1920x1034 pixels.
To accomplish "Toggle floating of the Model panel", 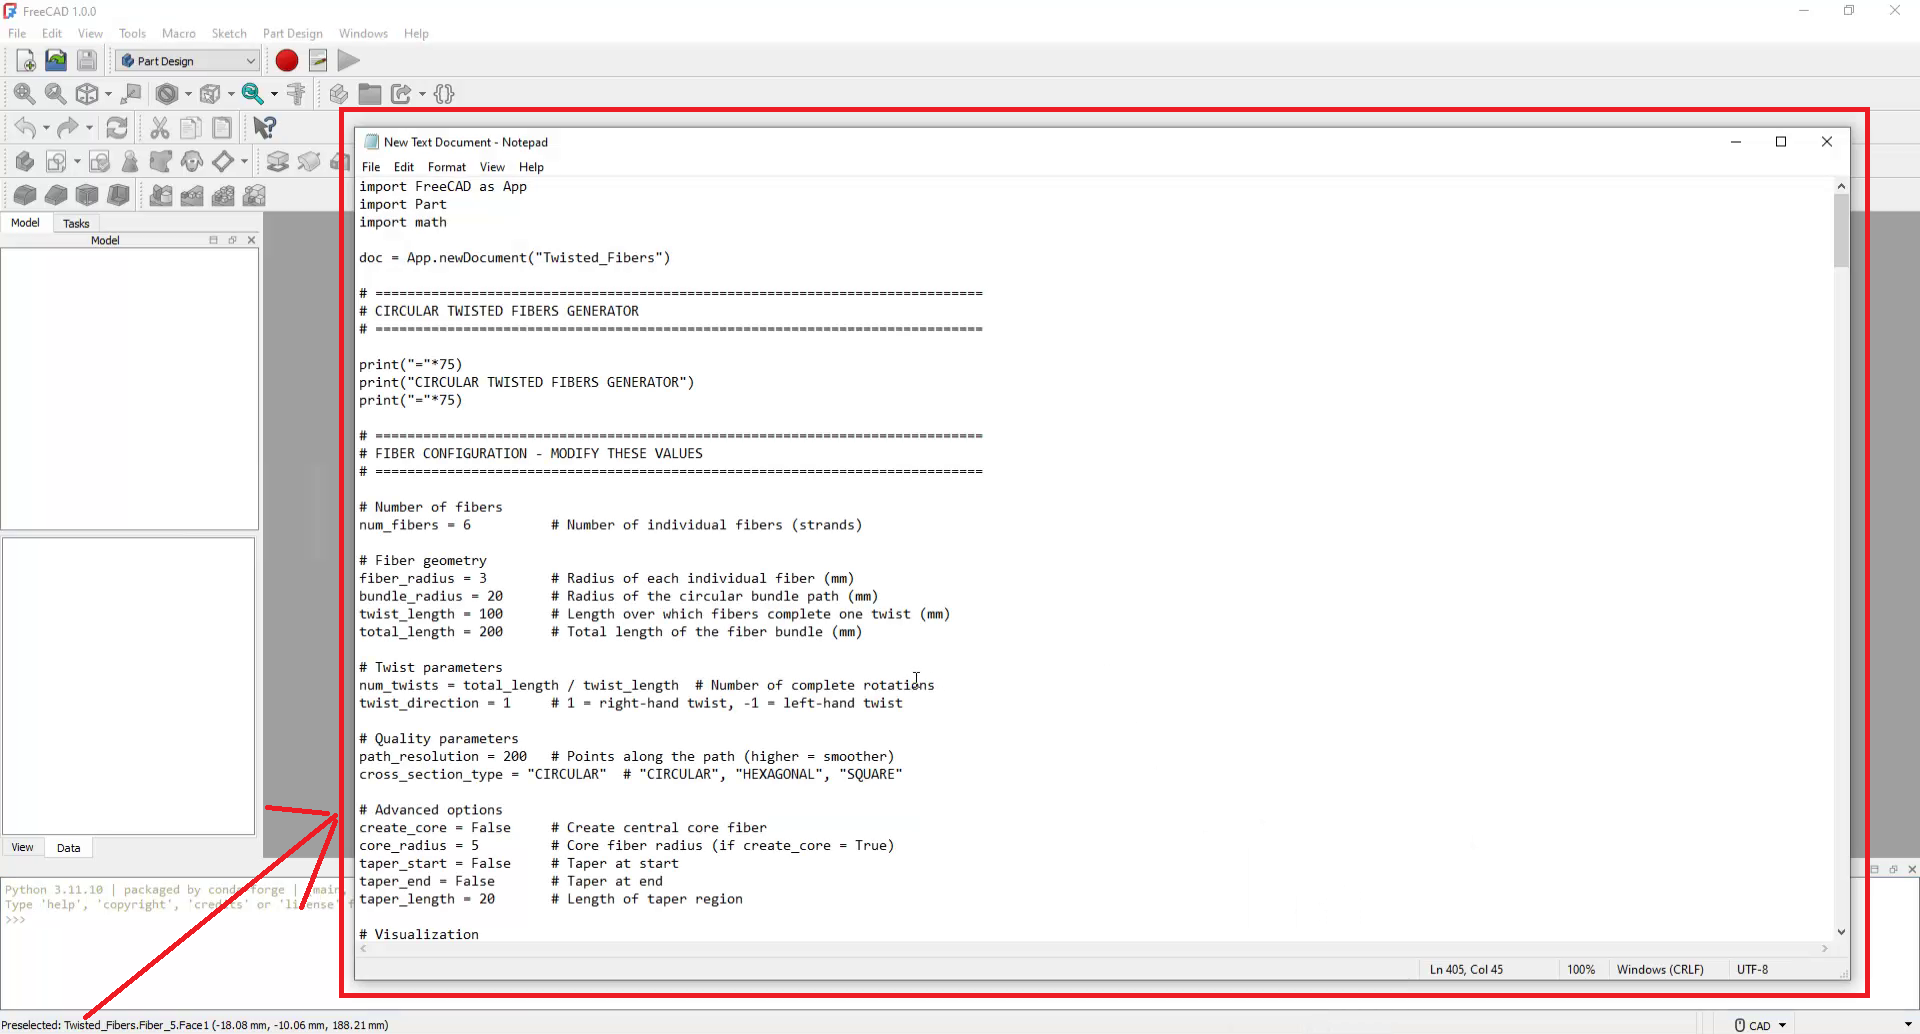I will point(232,240).
